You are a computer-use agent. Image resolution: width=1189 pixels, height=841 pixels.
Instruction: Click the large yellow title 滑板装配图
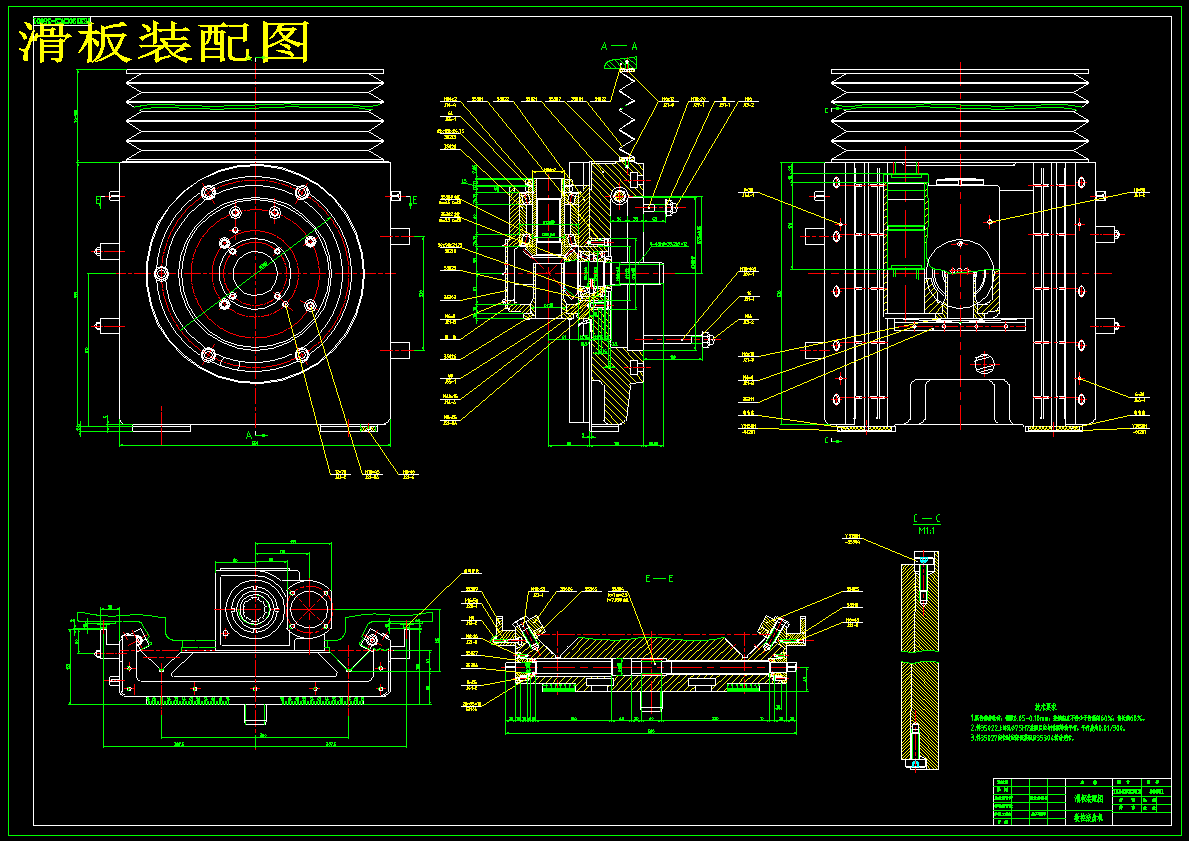point(165,42)
